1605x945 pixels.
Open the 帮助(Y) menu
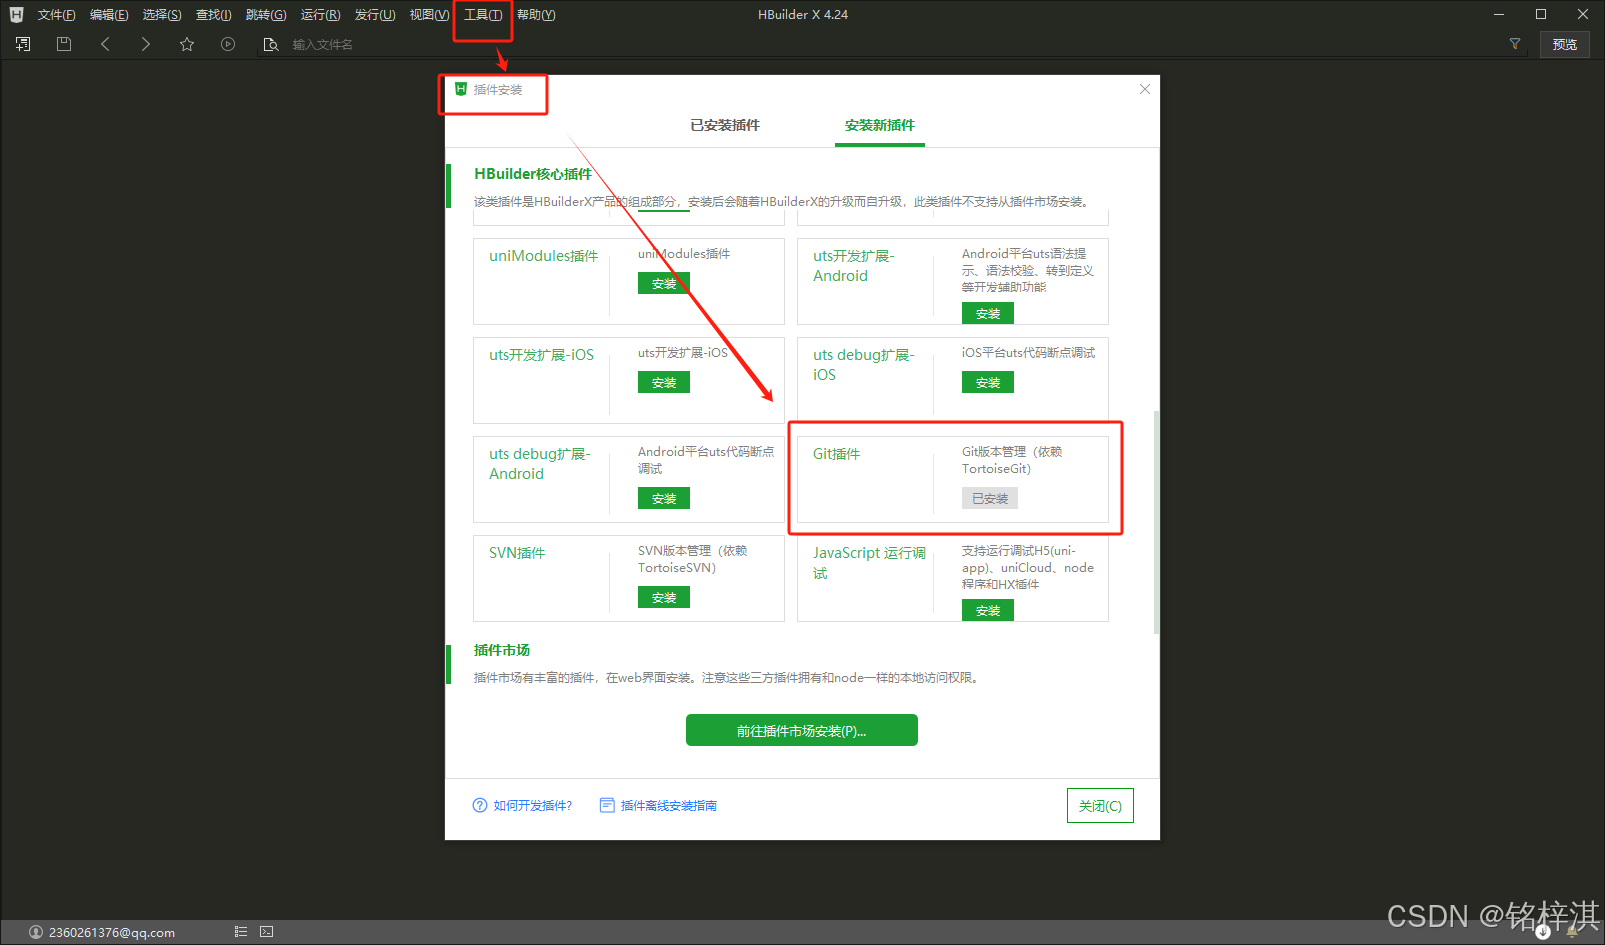536,15
